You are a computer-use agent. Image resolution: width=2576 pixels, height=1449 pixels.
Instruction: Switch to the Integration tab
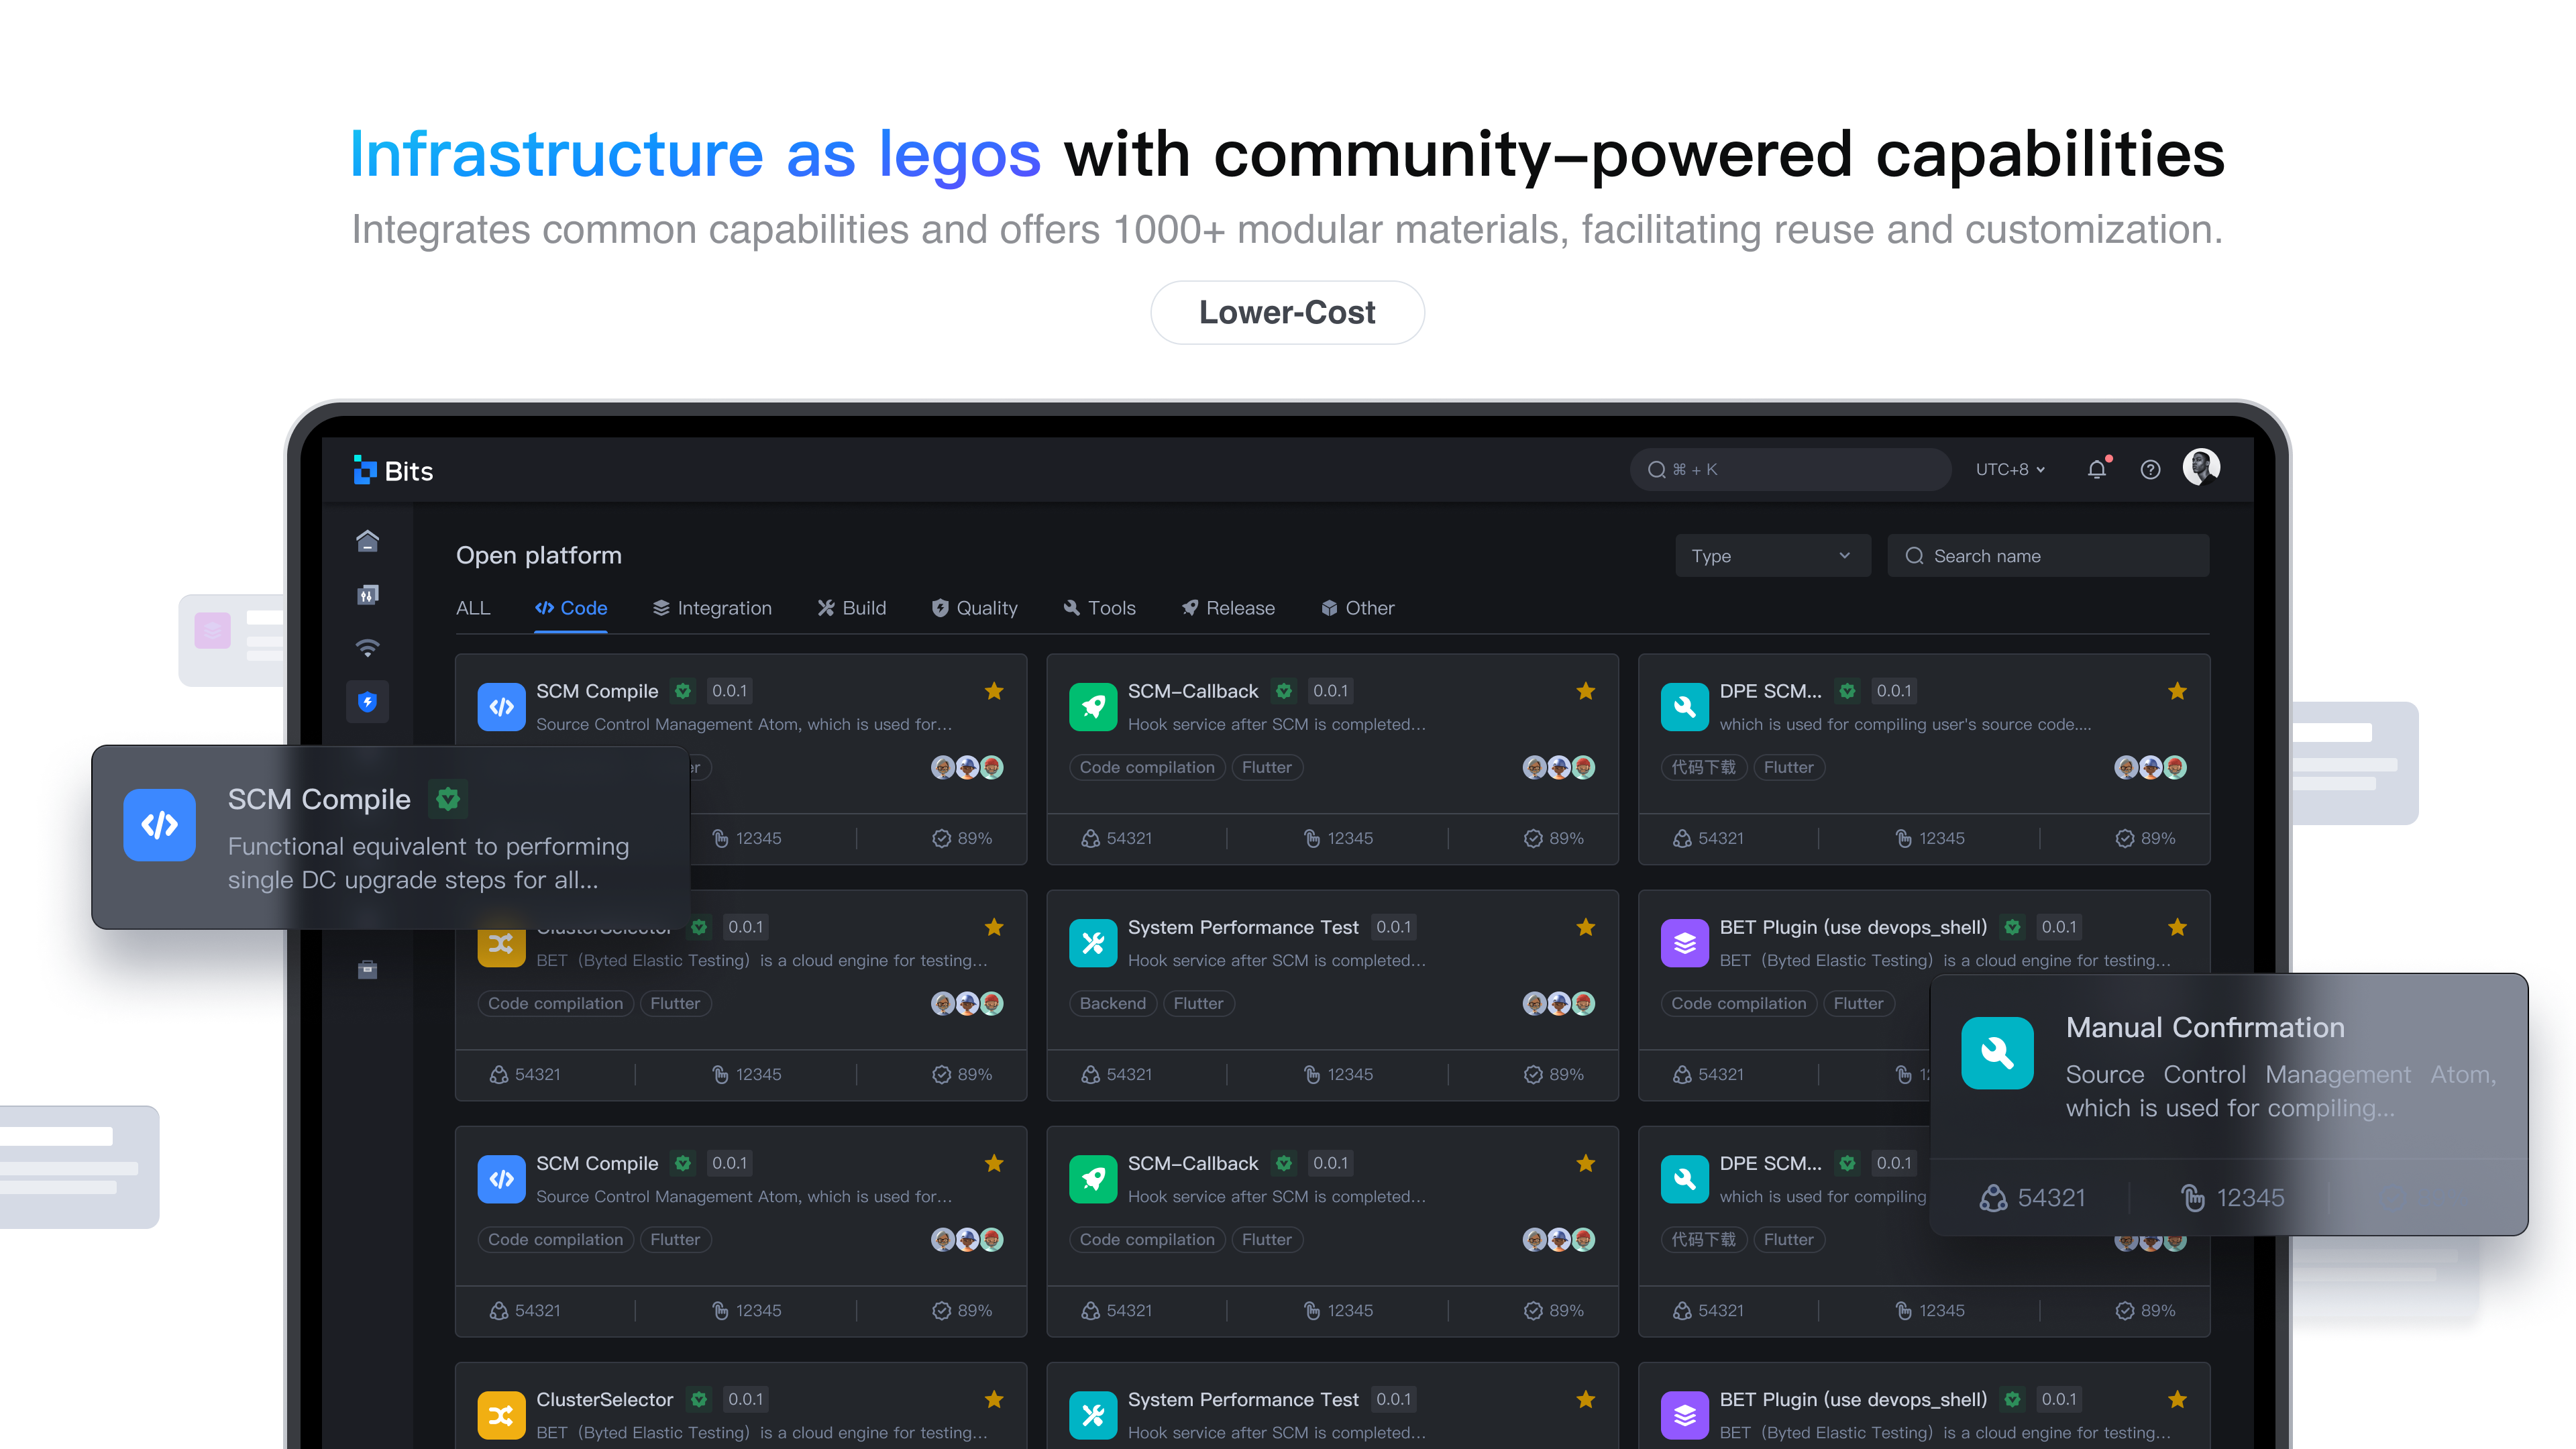coord(712,608)
